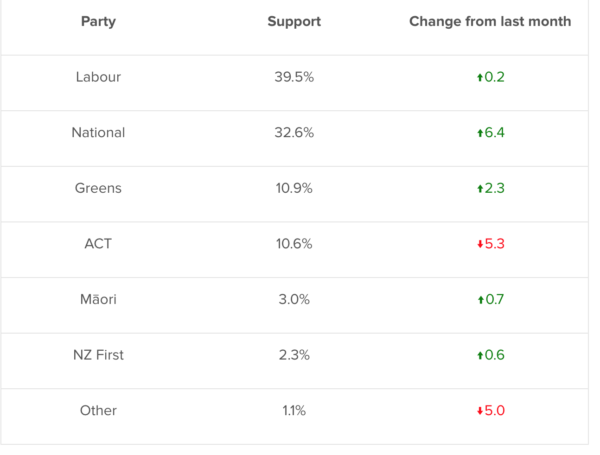Click the green up arrow beside Labour's 0.2
Image resolution: width=600 pixels, height=455 pixels.
(480, 77)
